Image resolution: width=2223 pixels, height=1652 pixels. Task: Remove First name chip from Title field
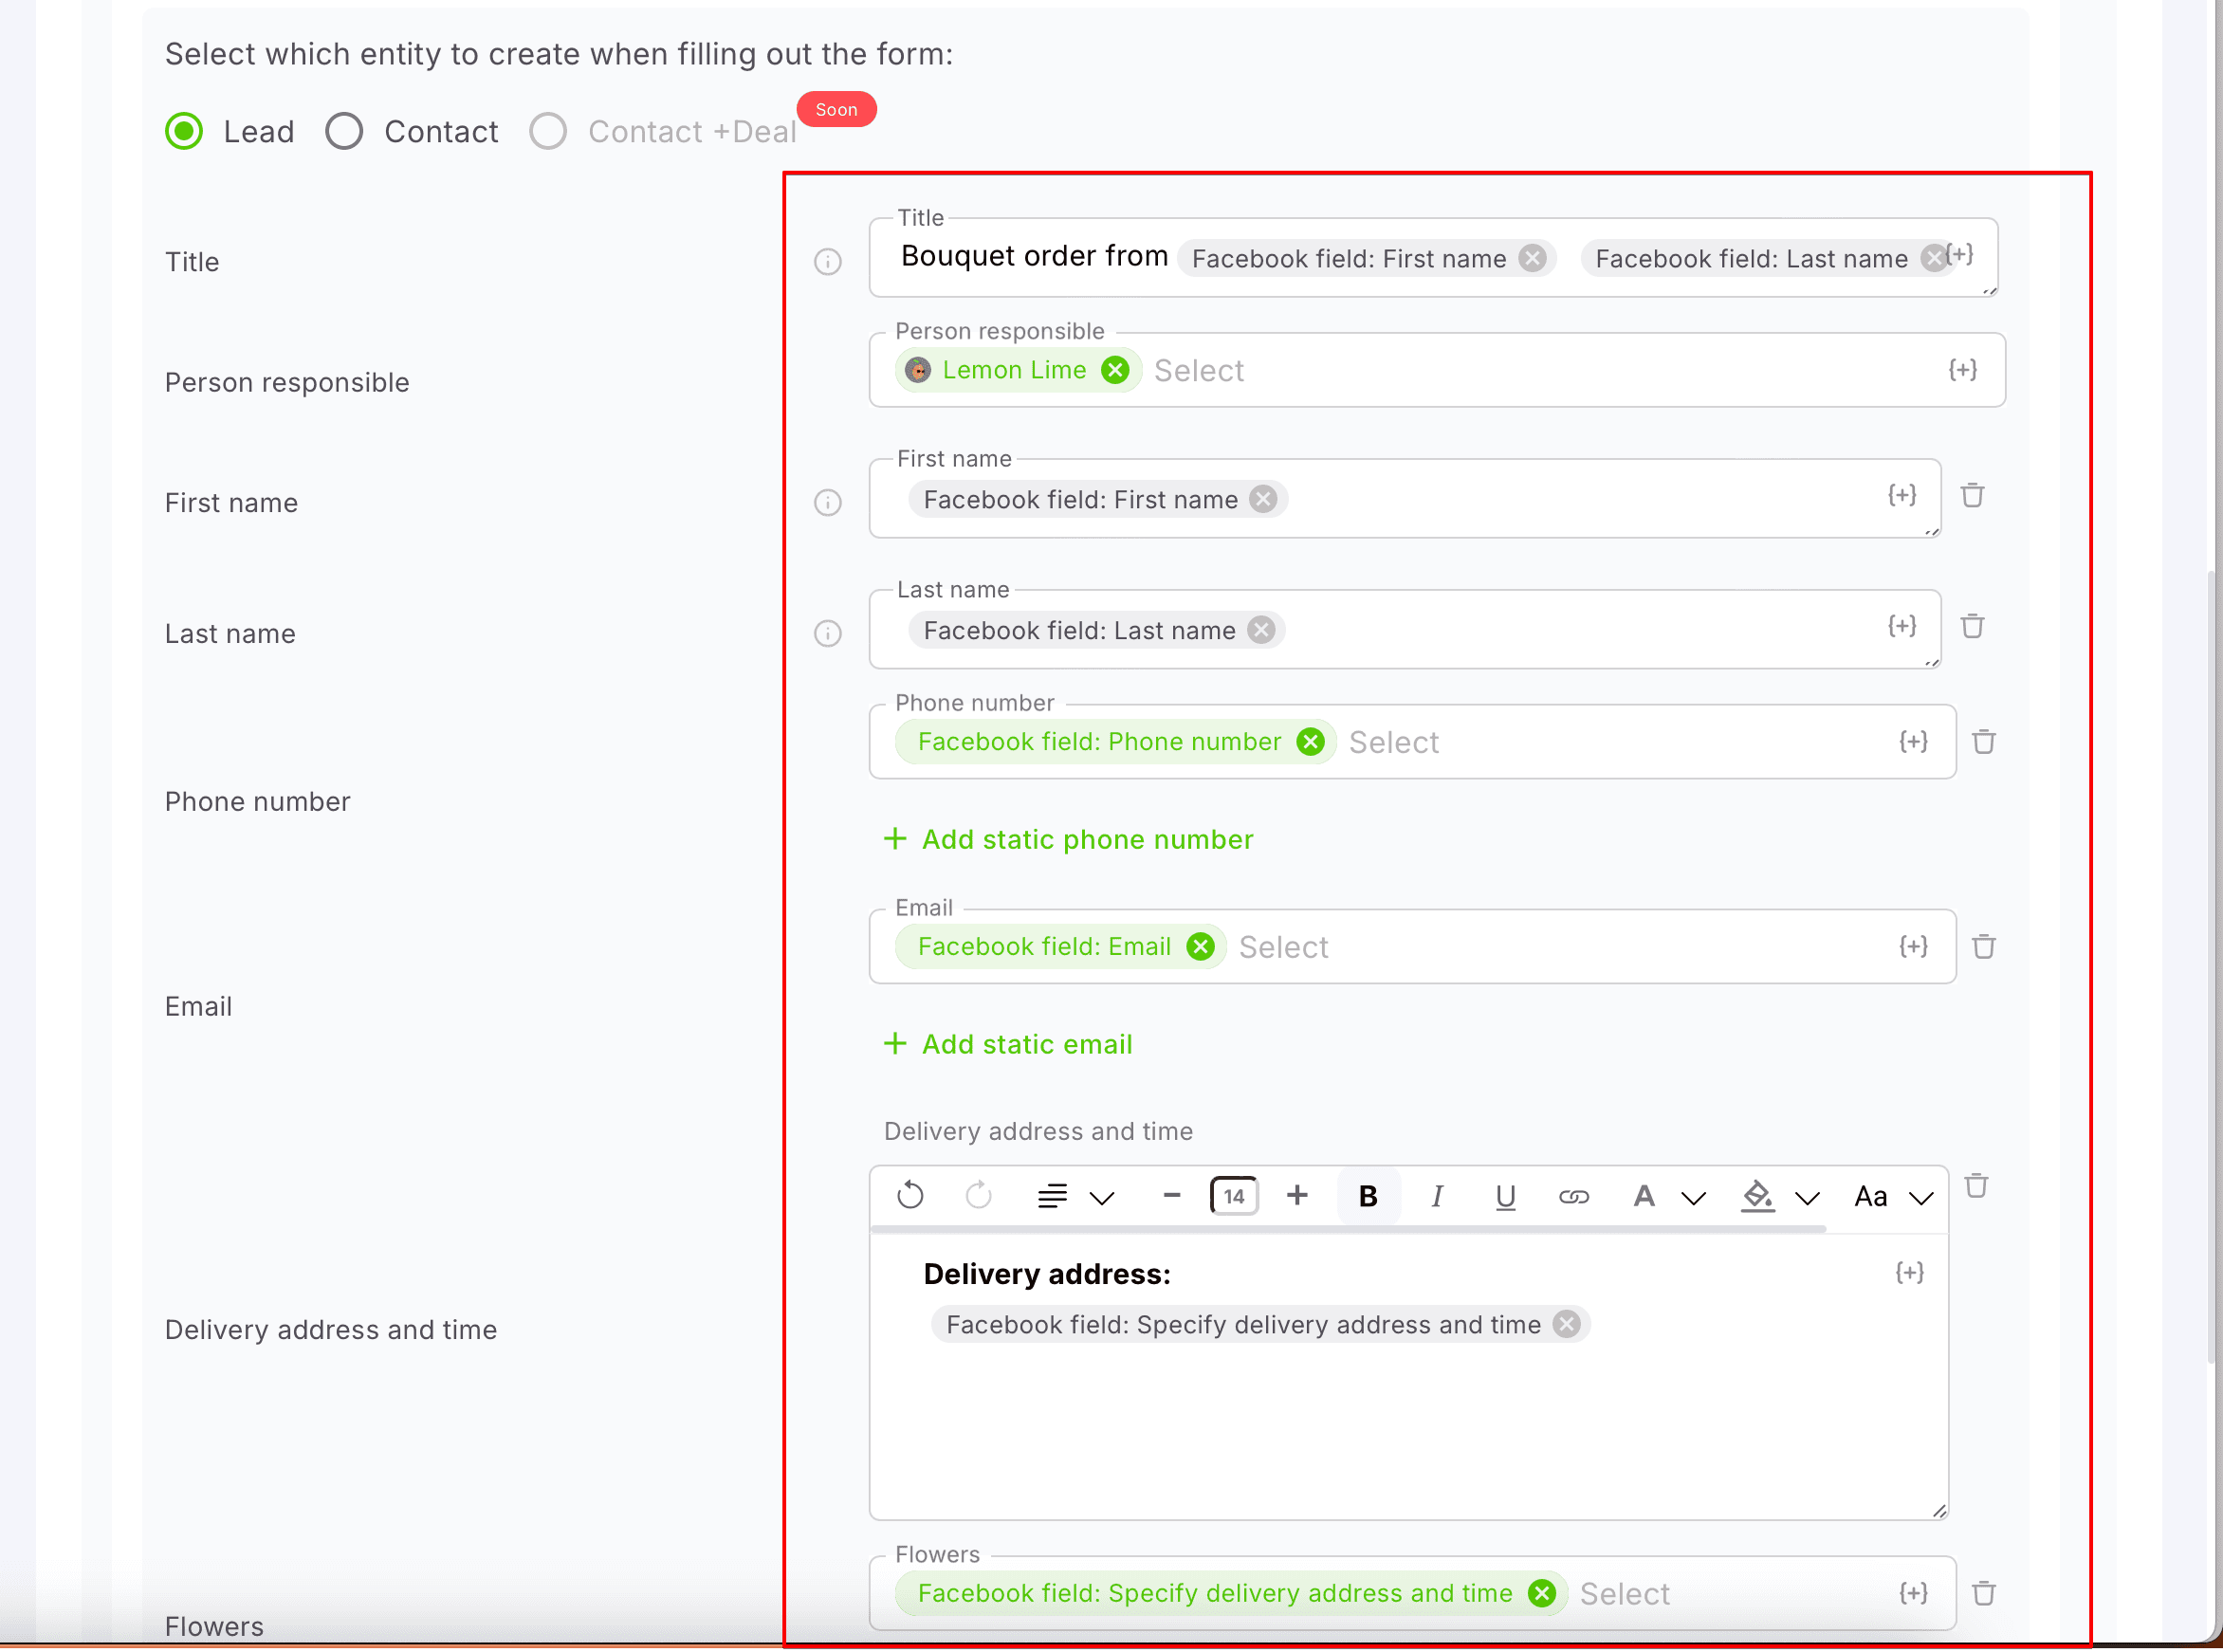click(1532, 258)
